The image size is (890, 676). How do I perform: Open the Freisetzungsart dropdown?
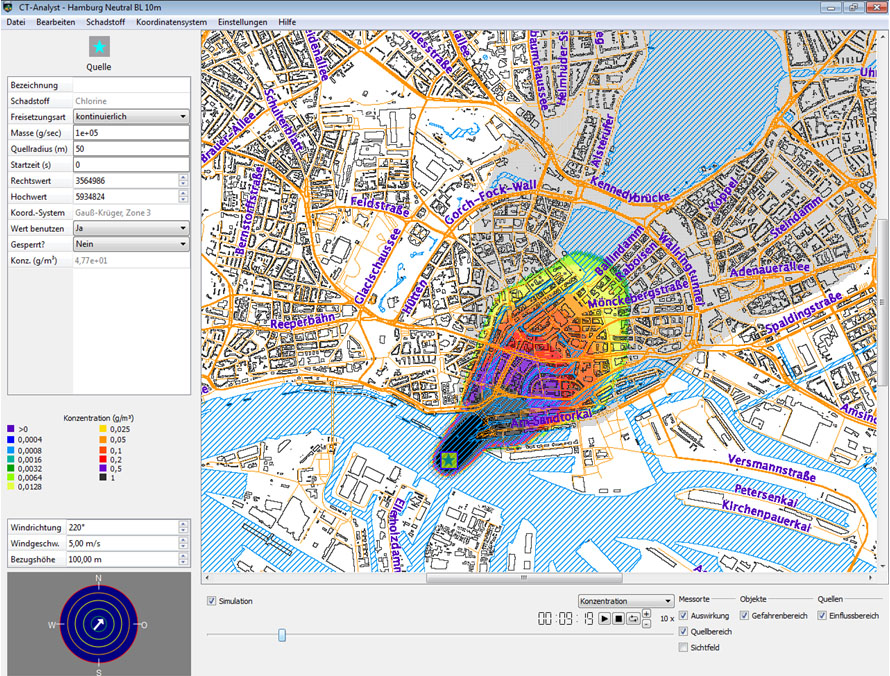pos(130,117)
